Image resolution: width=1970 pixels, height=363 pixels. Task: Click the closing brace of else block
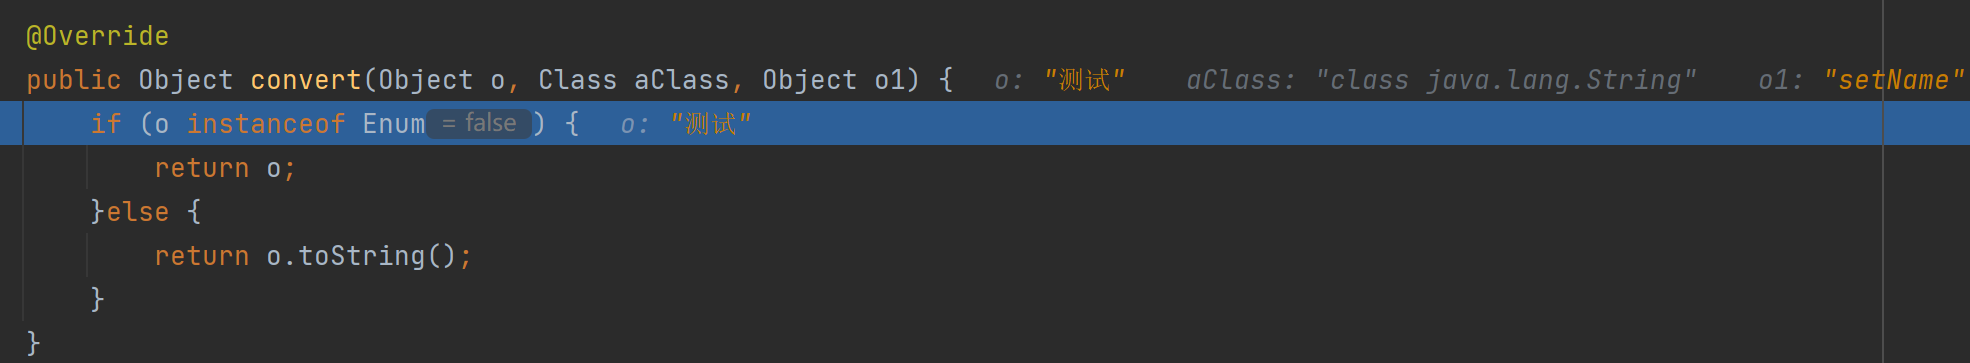click(97, 299)
